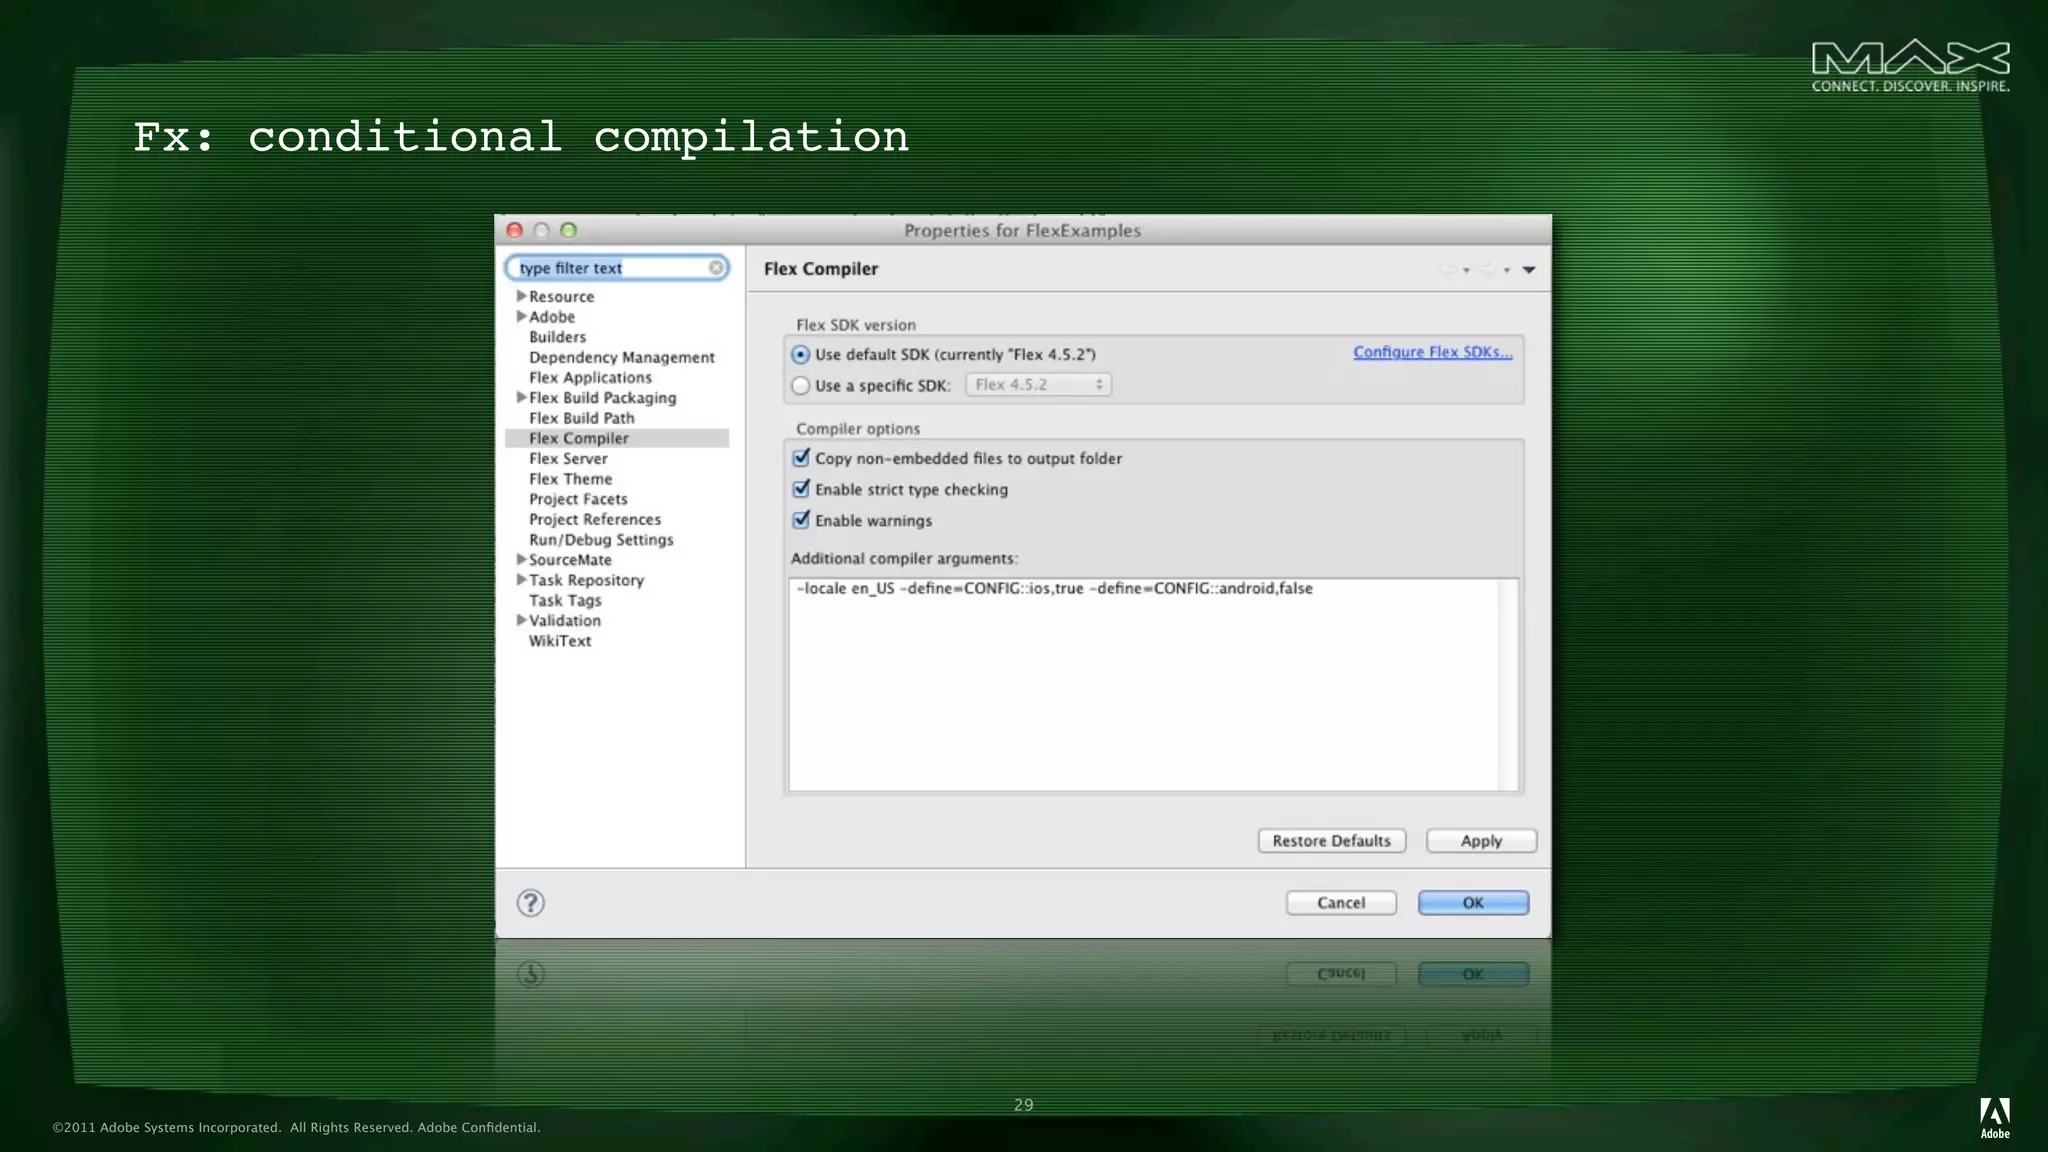
Task: Select the SourceMate tree label
Action: 570,559
